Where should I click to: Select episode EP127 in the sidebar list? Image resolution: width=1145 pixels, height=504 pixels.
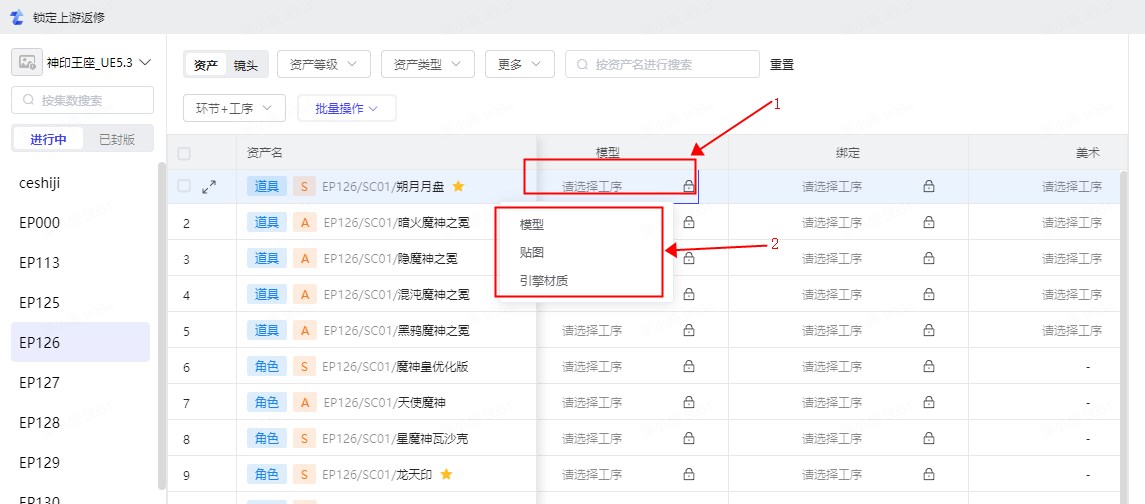point(40,382)
